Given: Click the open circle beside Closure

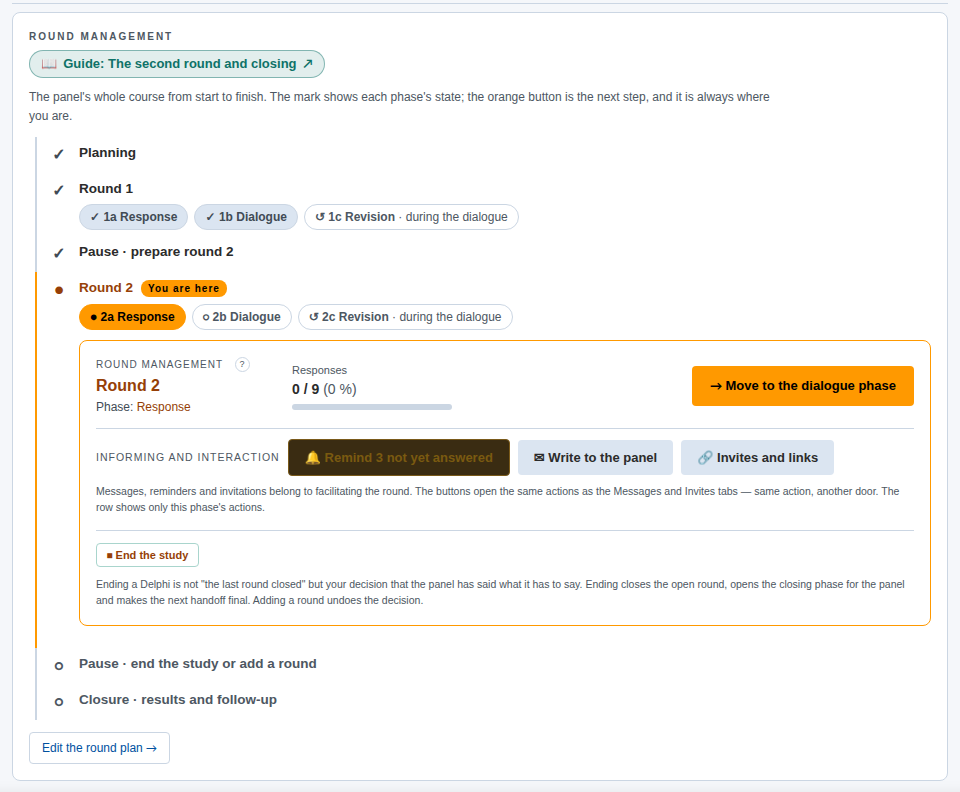Looking at the screenshot, I should (x=59, y=701).
